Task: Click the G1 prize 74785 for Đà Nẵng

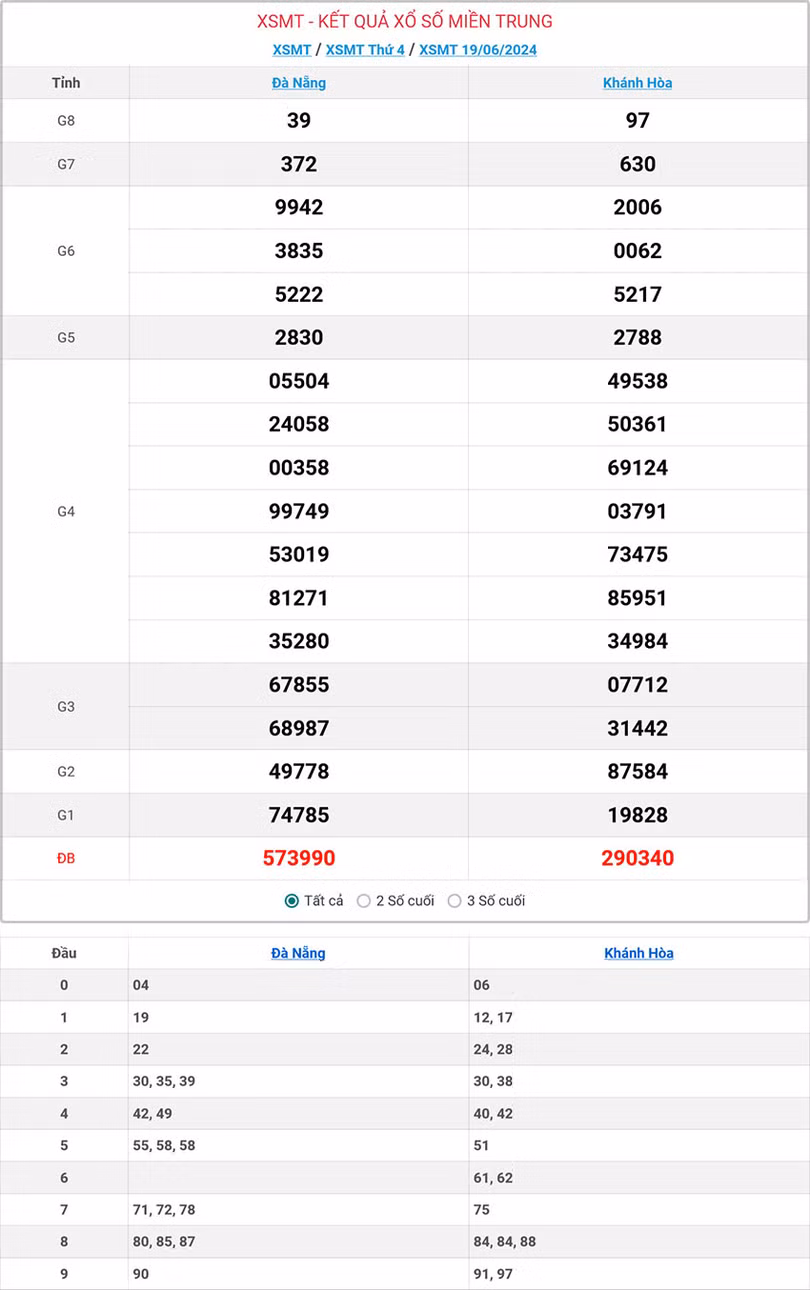Action: [297, 814]
